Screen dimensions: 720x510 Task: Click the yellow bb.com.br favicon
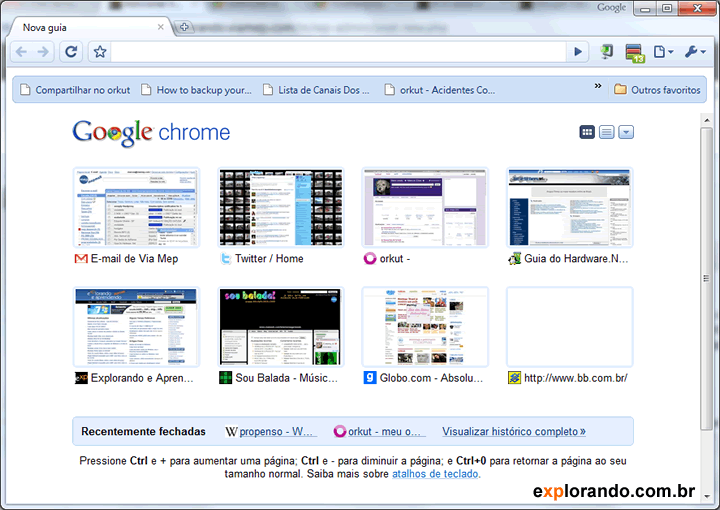(x=514, y=378)
